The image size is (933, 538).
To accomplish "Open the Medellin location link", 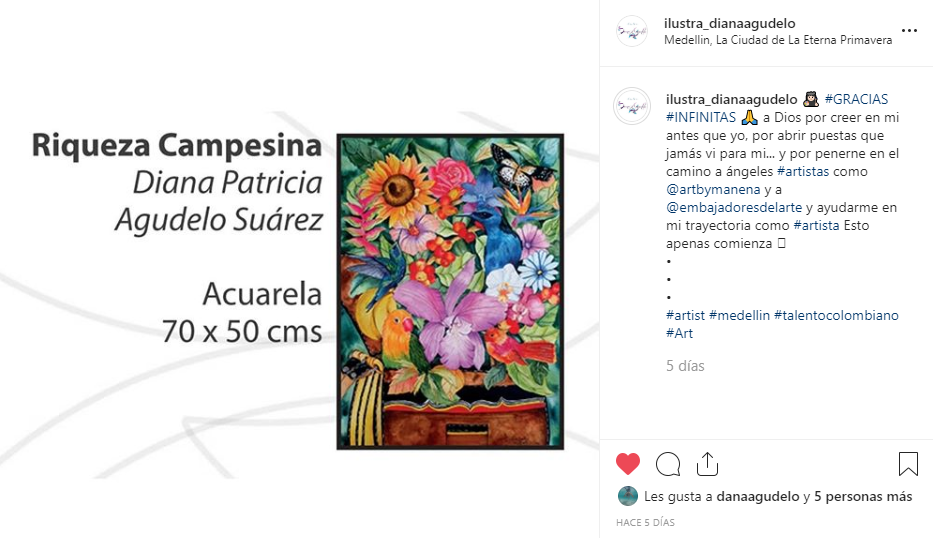I will click(778, 40).
